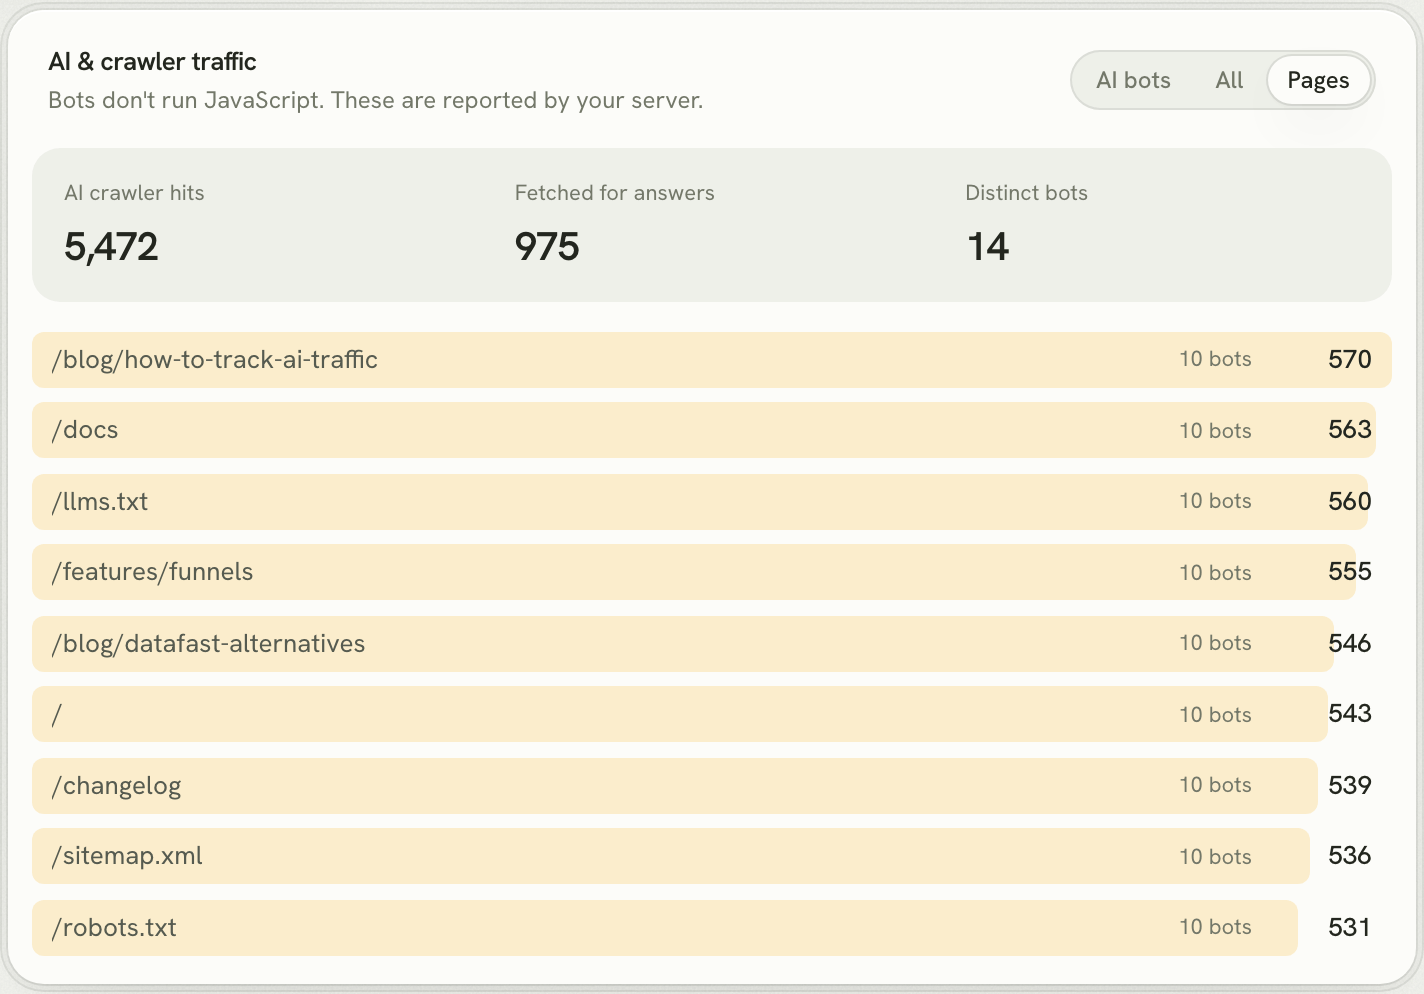The height and width of the screenshot is (994, 1424).
Task: Click the 539 hits value
Action: pos(1350,786)
